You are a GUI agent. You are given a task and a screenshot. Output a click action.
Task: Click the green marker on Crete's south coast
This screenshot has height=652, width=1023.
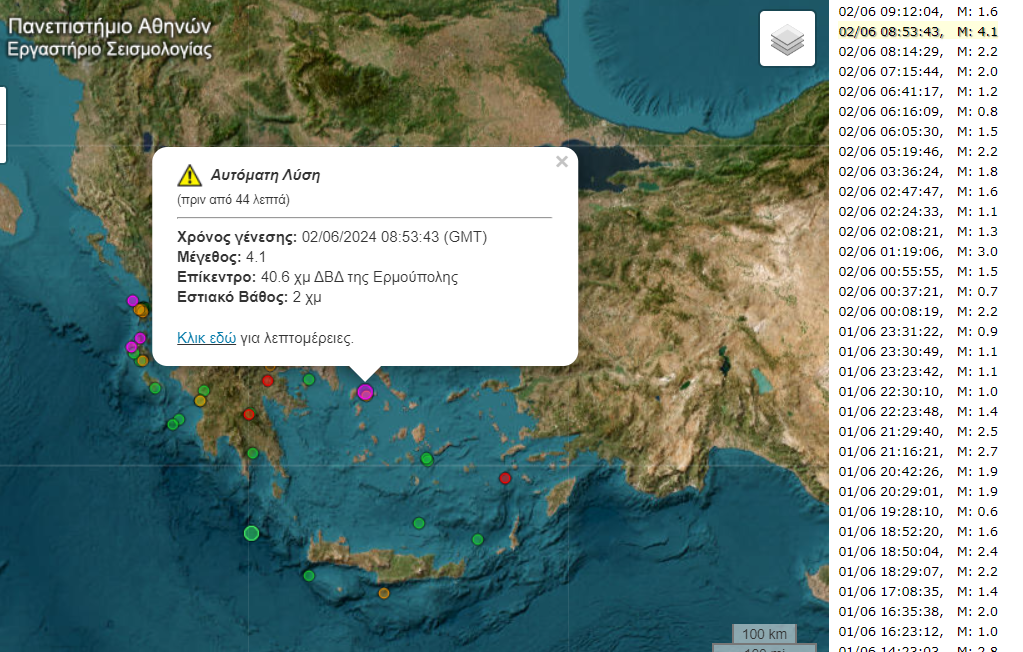307,575
